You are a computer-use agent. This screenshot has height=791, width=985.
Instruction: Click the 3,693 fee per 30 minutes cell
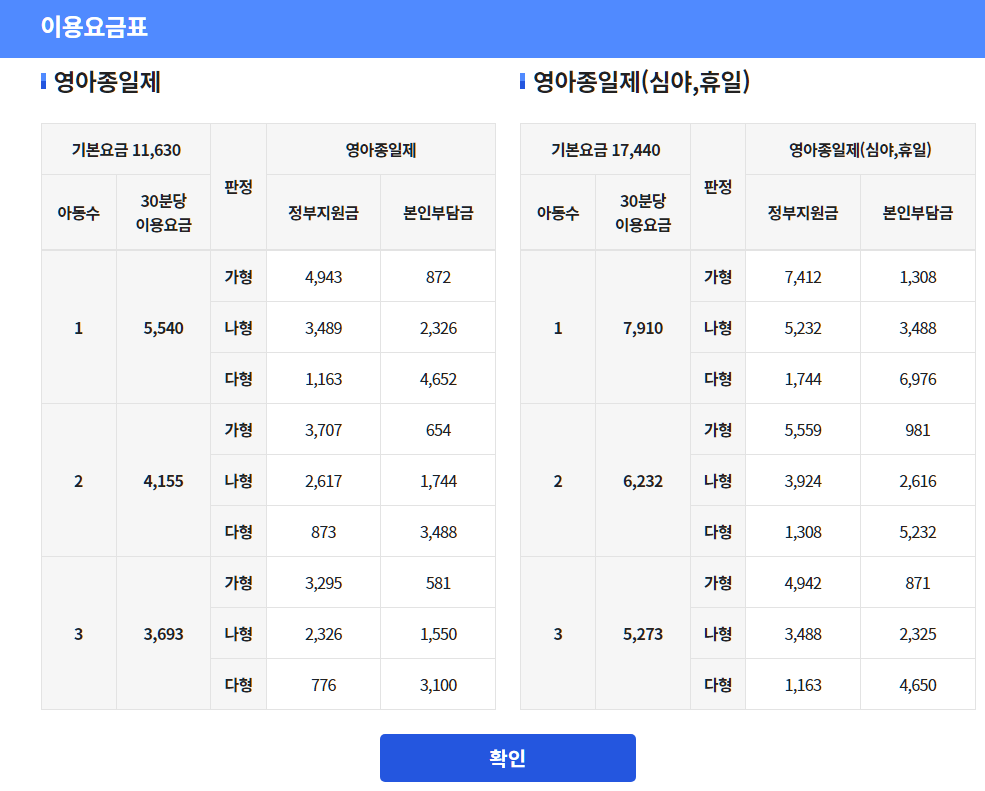coord(163,633)
